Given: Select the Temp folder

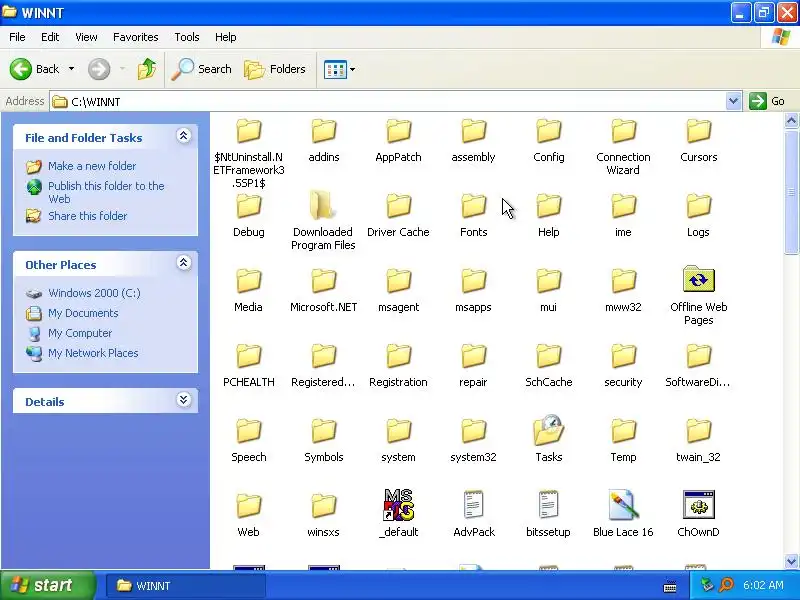Looking at the screenshot, I should 623,440.
